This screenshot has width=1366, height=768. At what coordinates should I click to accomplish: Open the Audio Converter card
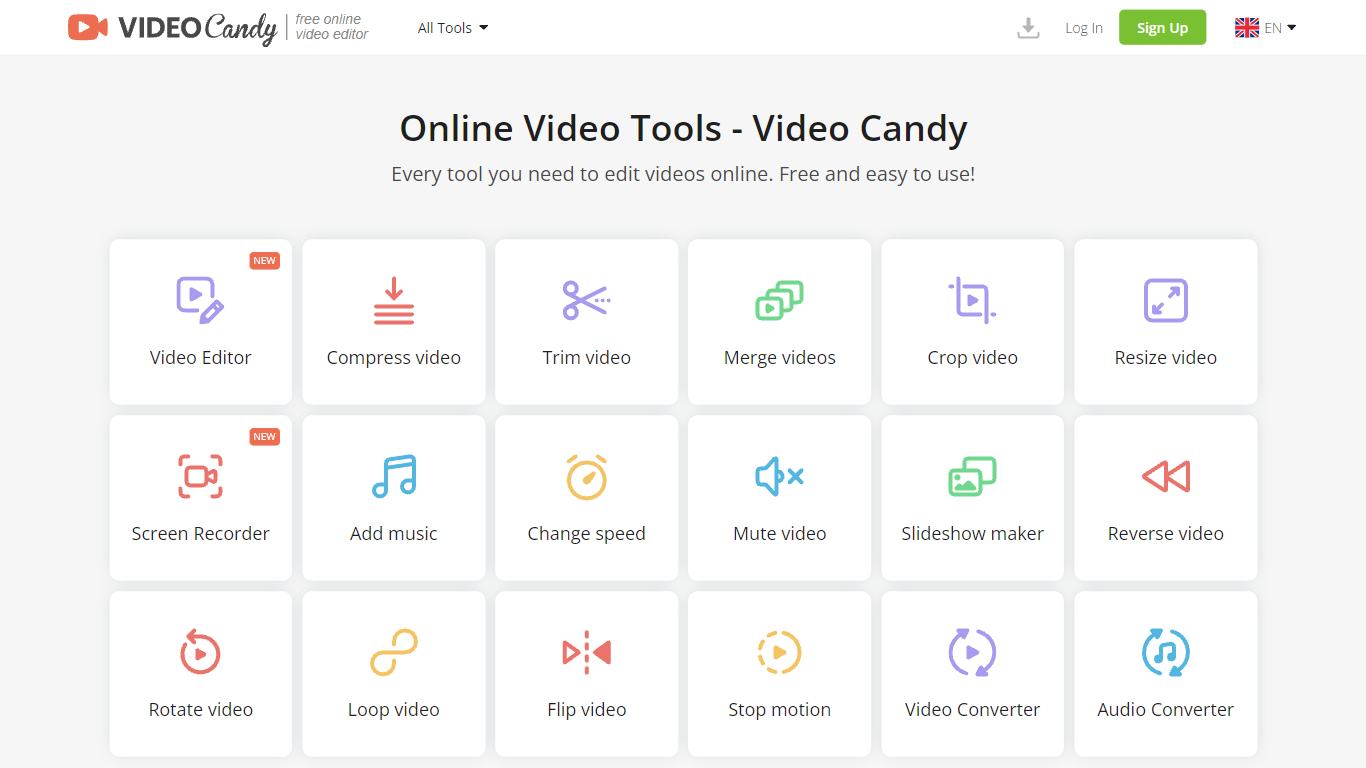pos(1165,673)
